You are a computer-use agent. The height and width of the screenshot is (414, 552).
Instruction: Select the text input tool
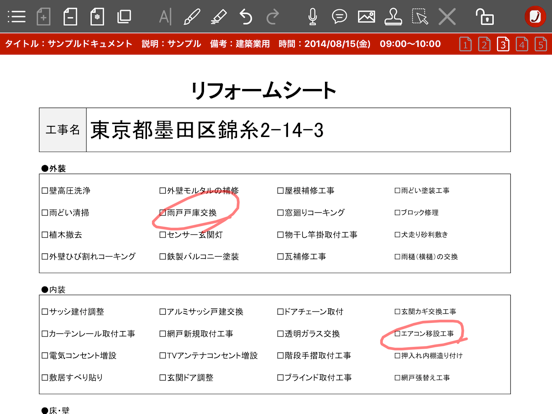(165, 17)
